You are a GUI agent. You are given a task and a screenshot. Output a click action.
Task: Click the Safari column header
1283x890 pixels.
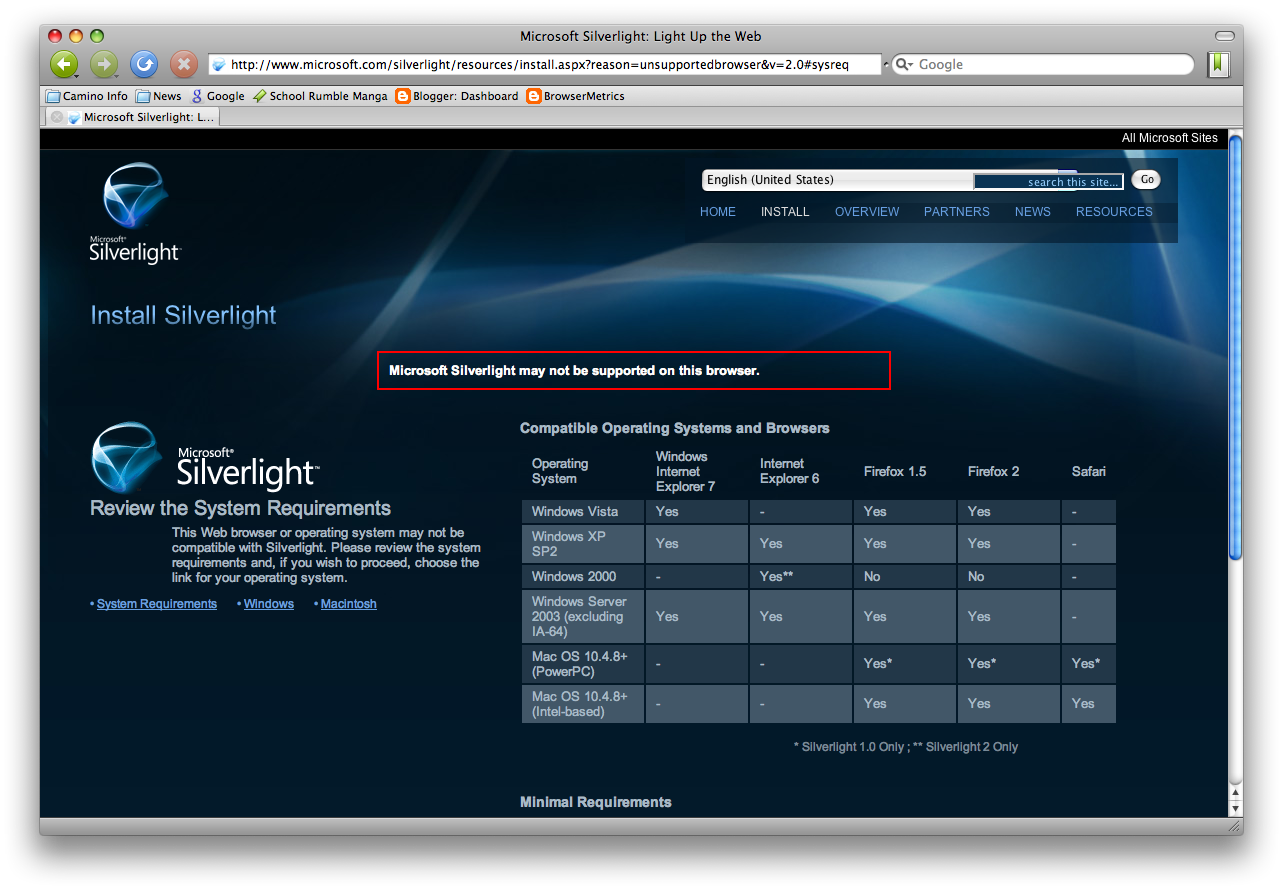click(x=1089, y=471)
